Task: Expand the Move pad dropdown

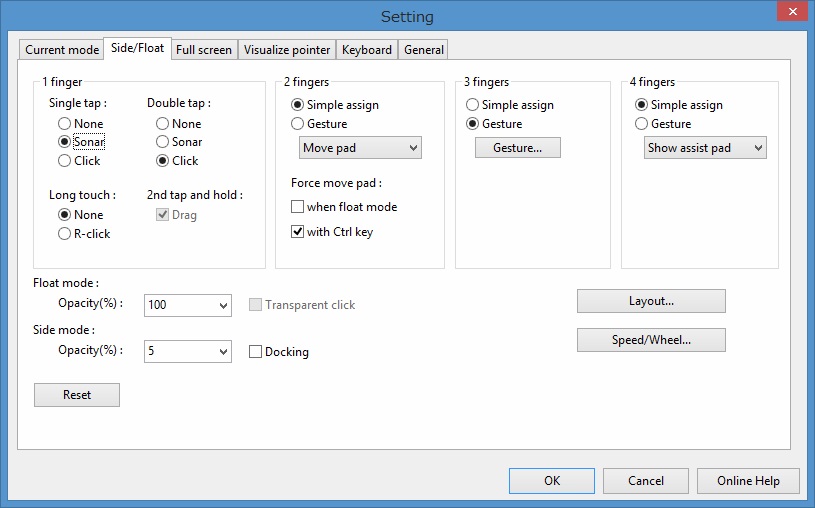Action: tap(360, 148)
